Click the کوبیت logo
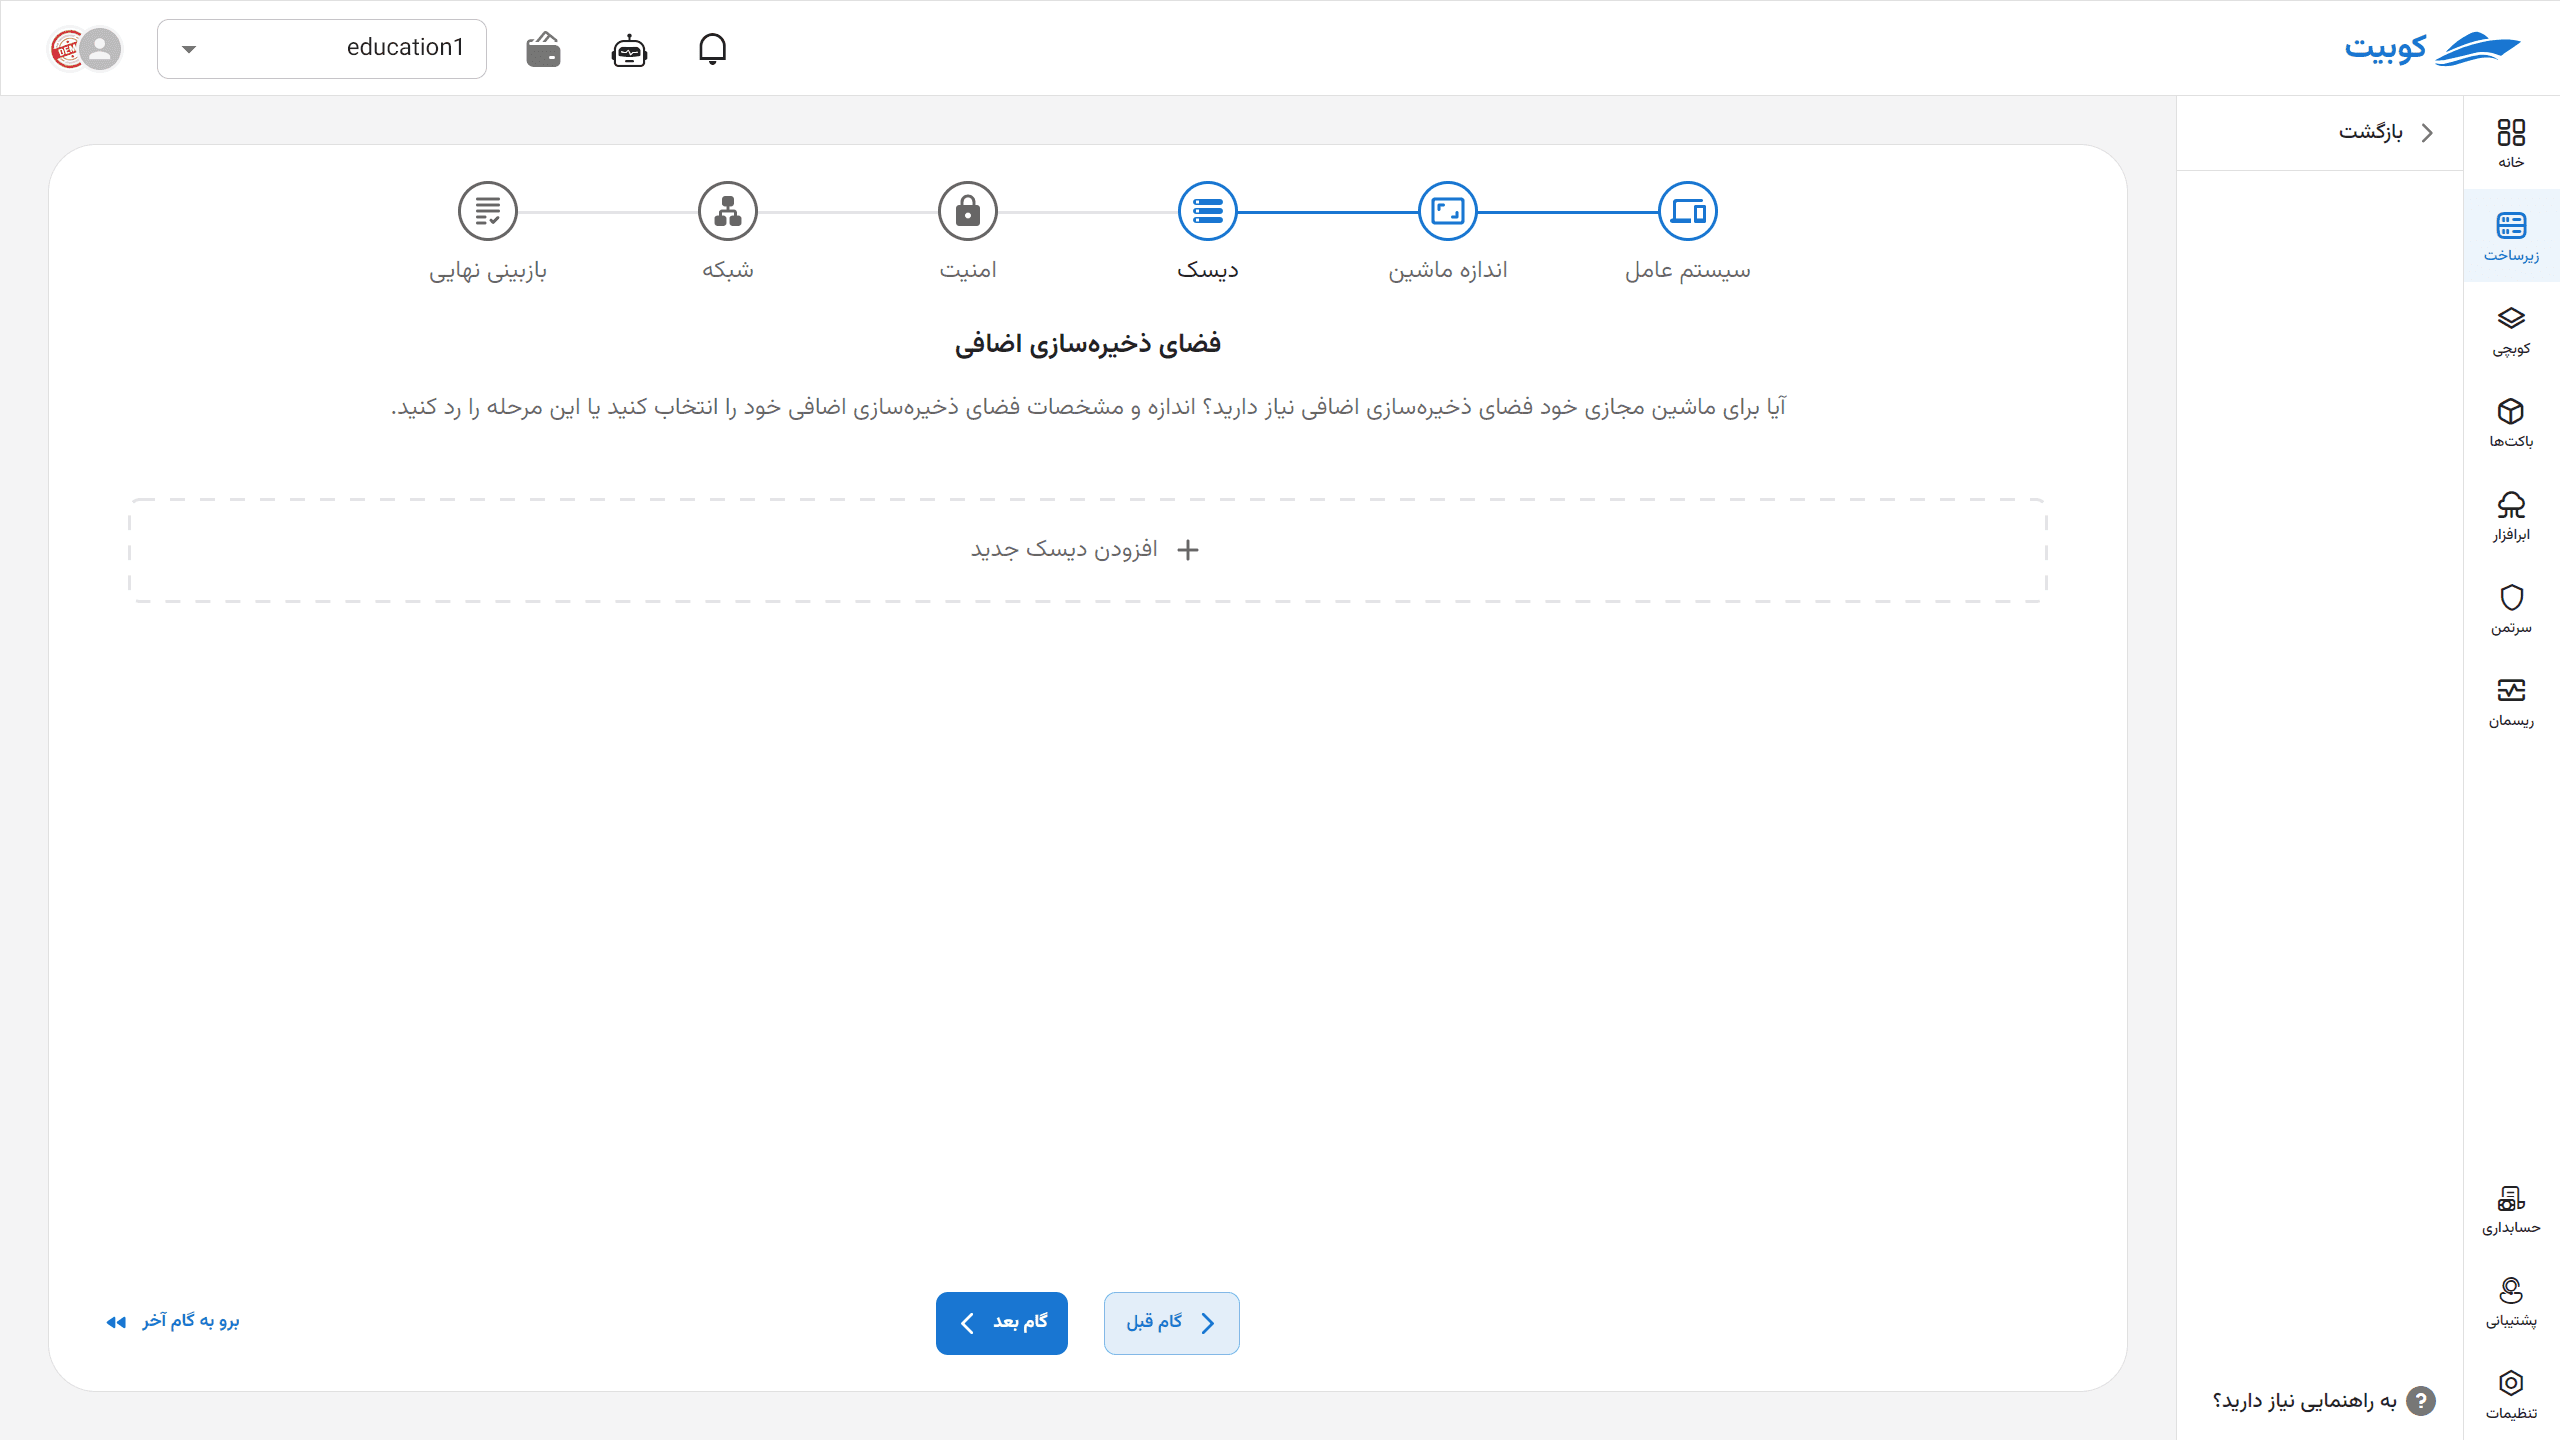2560x1440 pixels. (2432, 48)
